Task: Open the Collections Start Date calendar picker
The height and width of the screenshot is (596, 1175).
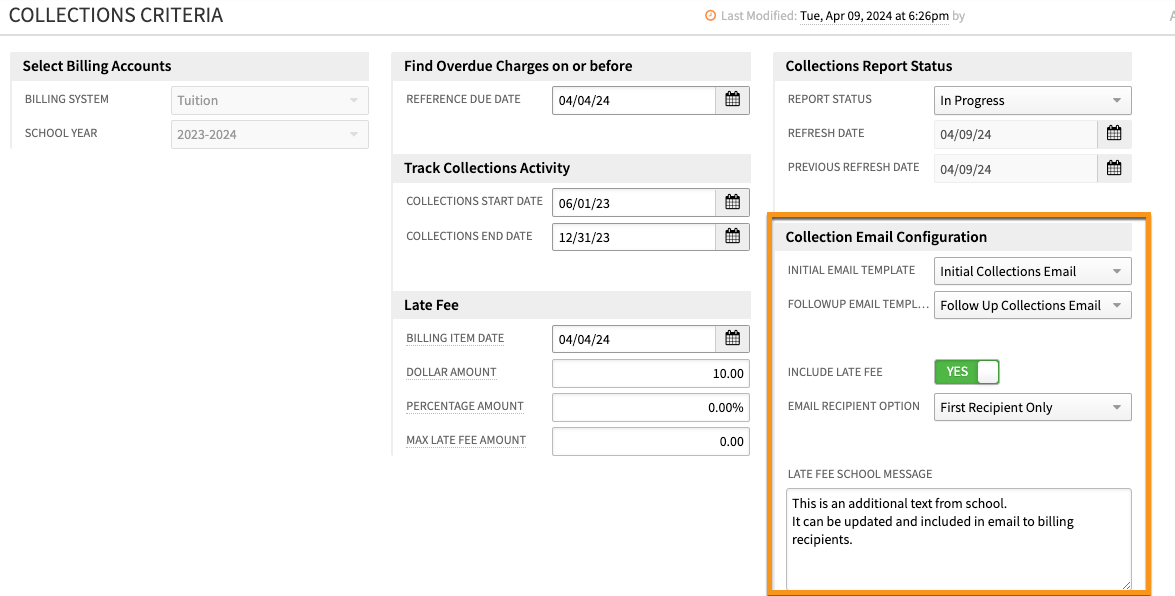Action: [x=732, y=202]
